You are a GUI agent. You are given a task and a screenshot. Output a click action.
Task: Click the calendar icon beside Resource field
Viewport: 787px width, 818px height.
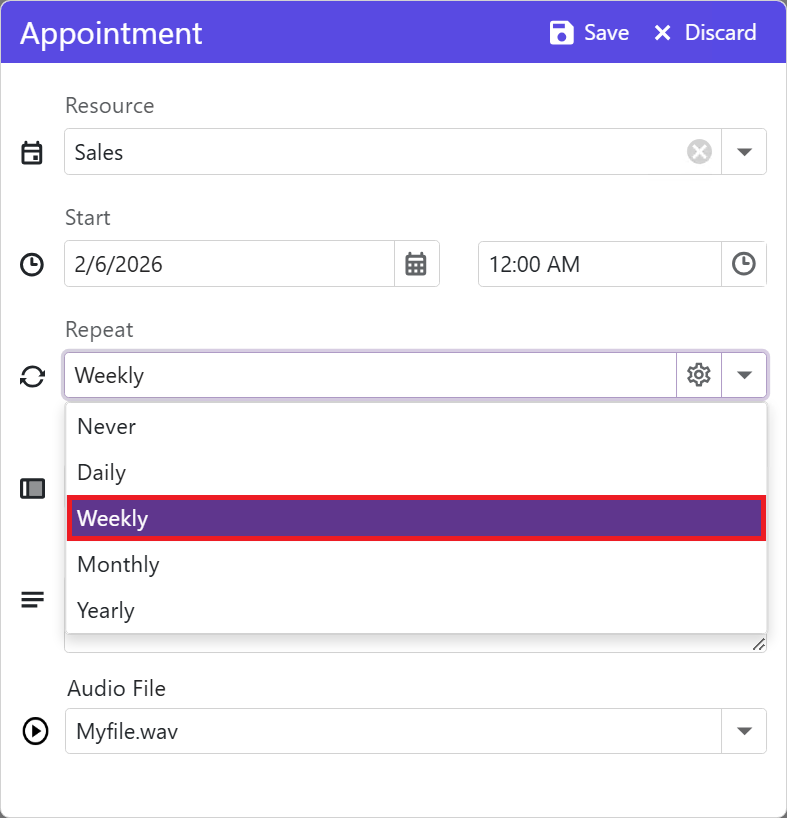(32, 153)
